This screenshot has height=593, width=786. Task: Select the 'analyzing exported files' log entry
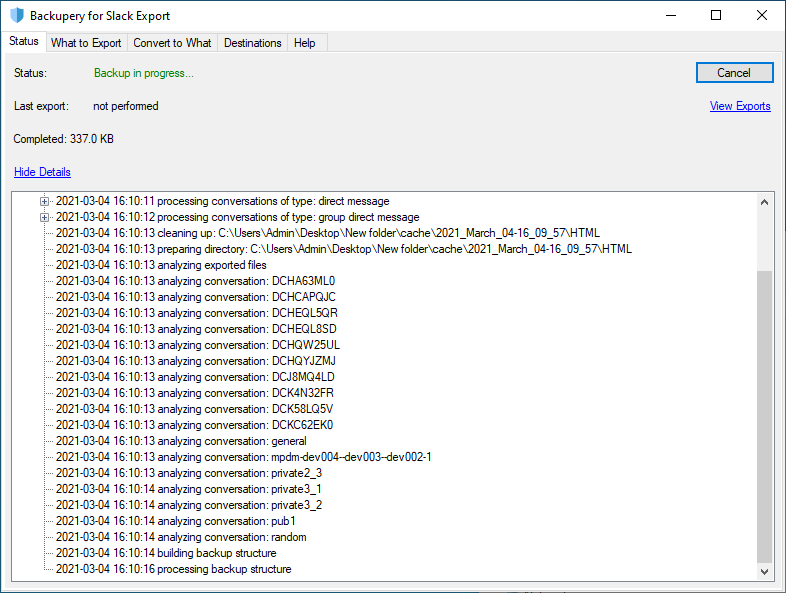161,265
